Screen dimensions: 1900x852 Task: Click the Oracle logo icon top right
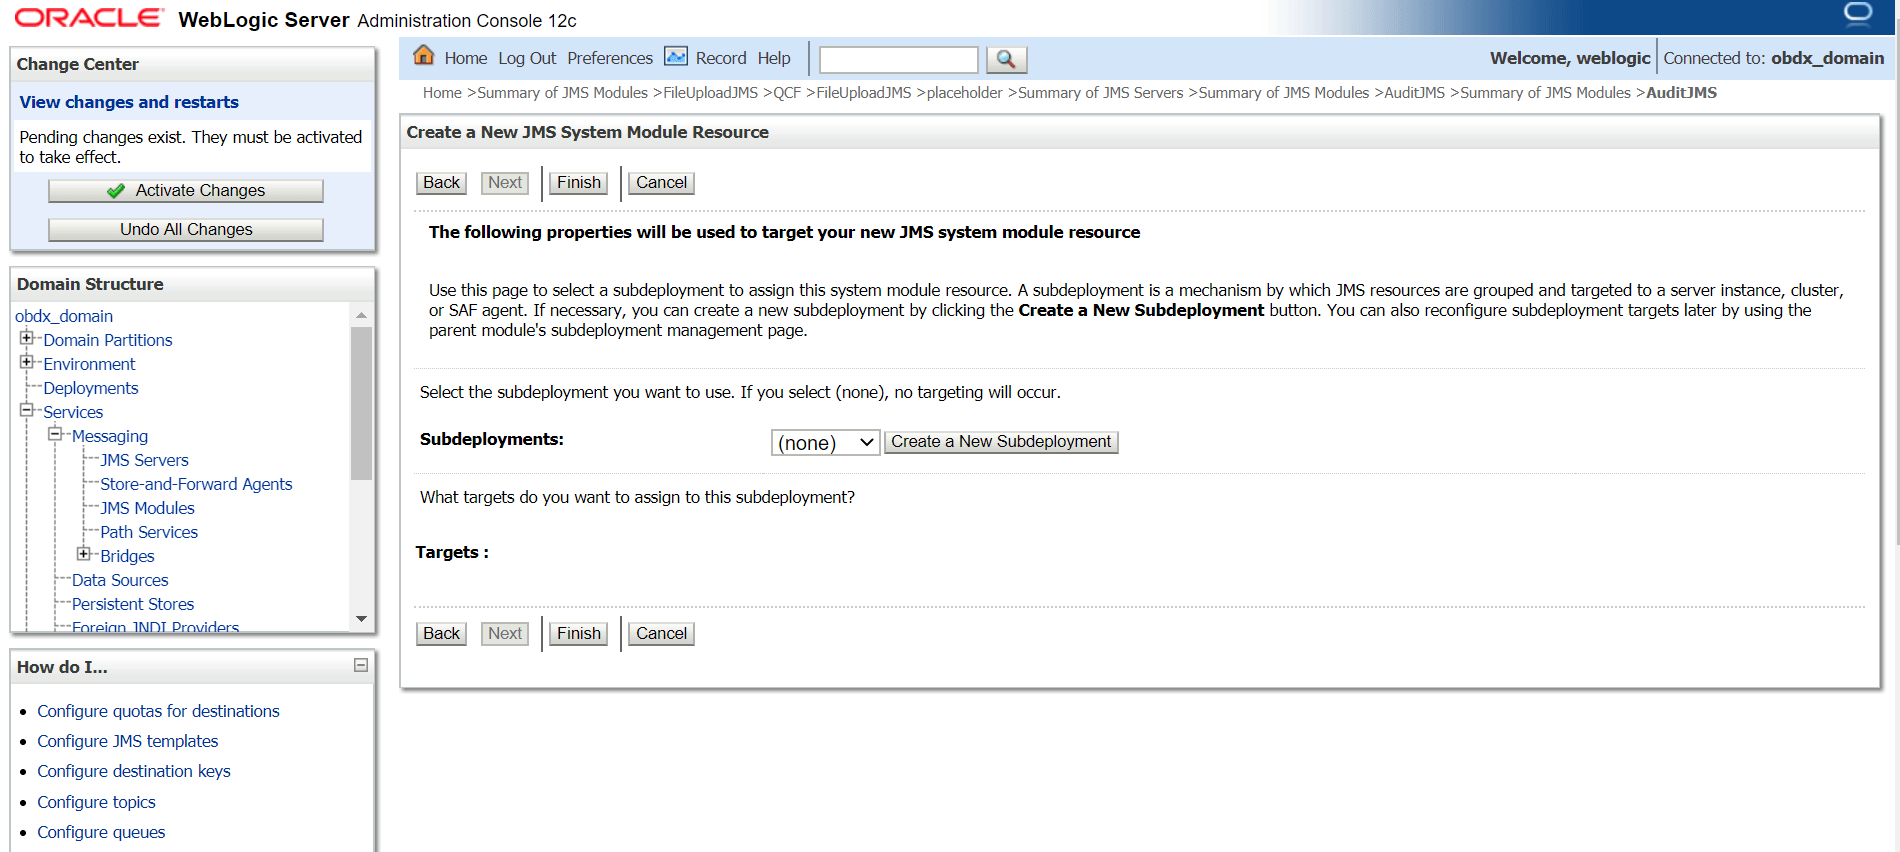click(1858, 13)
